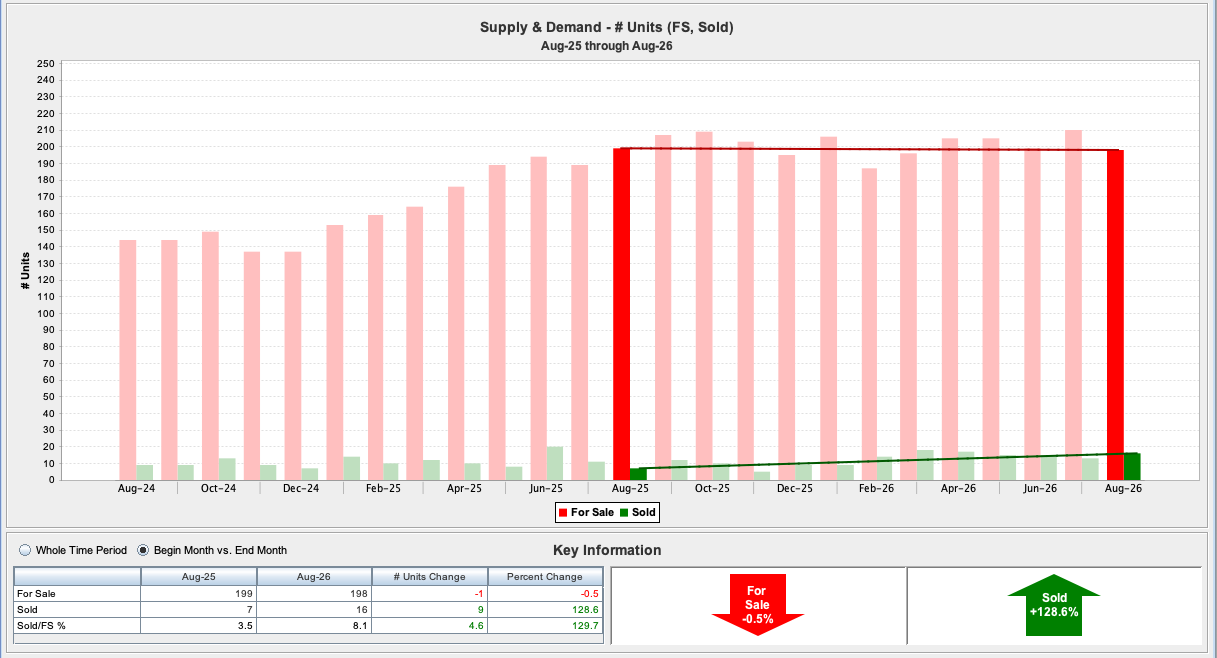The image size is (1217, 658).
Task: Click the Apr-26 x-axis label
Action: [x=959, y=489]
